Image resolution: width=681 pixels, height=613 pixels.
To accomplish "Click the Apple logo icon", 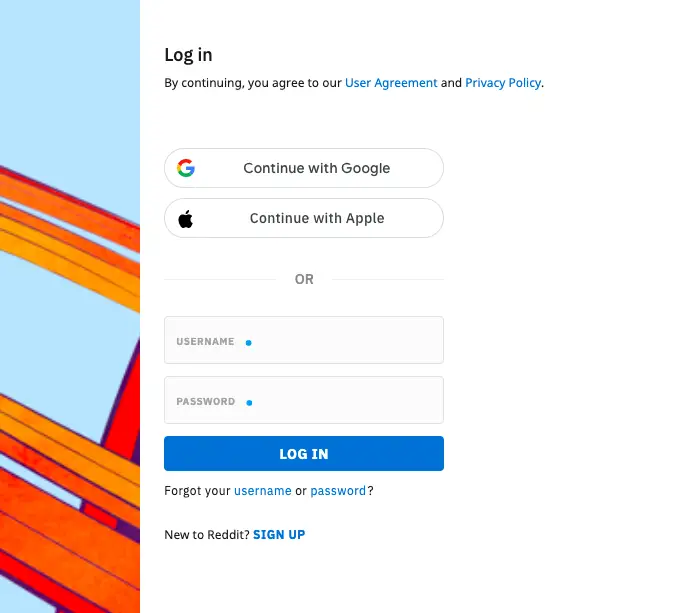I will click(x=186, y=218).
